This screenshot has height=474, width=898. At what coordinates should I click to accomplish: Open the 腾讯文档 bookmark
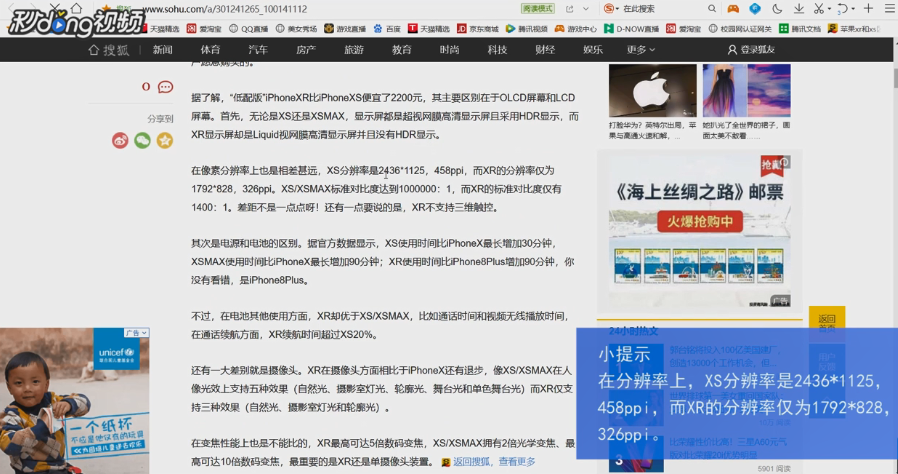tap(800, 29)
